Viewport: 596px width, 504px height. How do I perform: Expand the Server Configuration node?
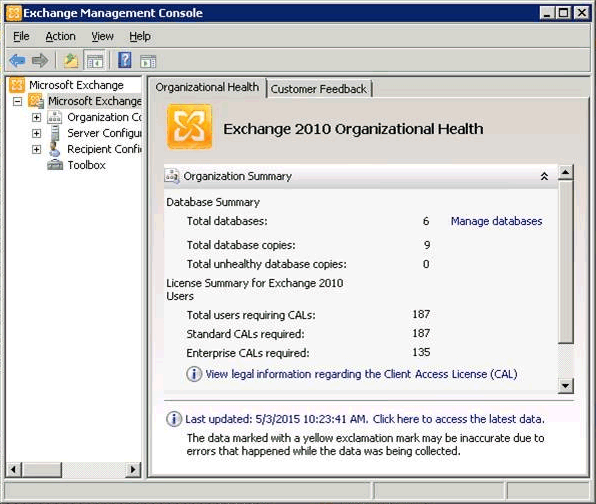click(36, 133)
